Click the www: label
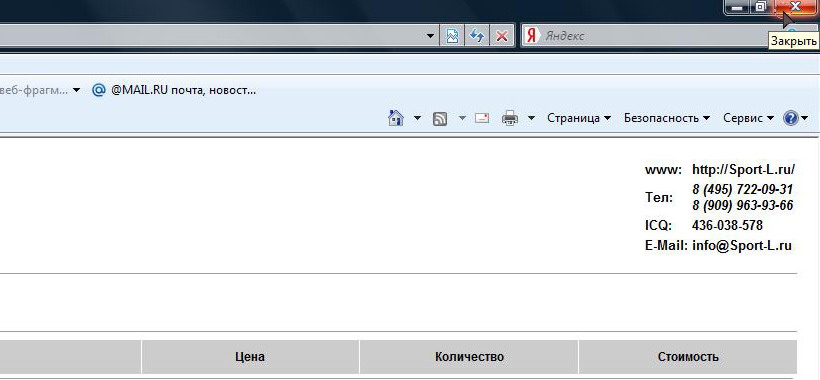This screenshot has width=820, height=380. coord(663,170)
